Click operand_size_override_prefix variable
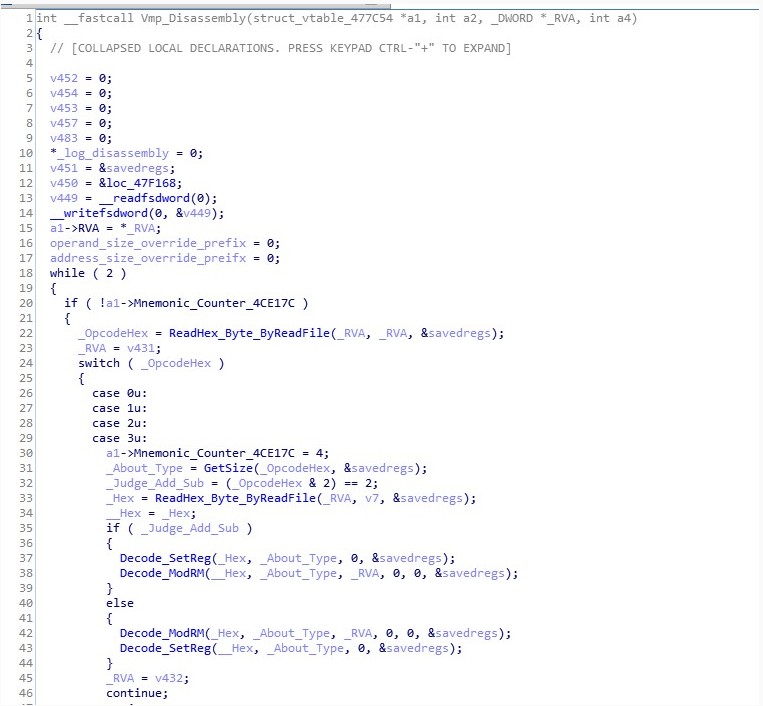This screenshot has height=706, width=763. click(x=148, y=243)
